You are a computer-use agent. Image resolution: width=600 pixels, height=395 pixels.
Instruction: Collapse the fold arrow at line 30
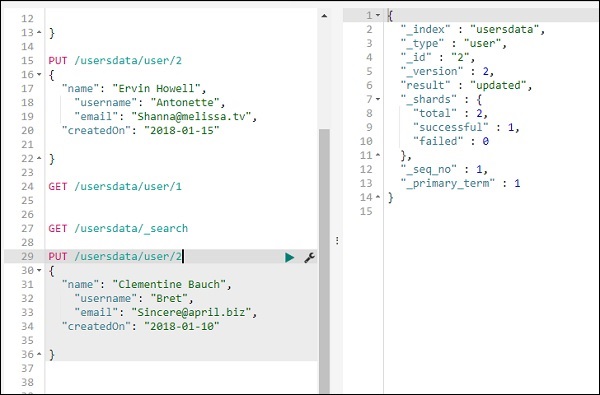pyautogui.click(x=39, y=270)
